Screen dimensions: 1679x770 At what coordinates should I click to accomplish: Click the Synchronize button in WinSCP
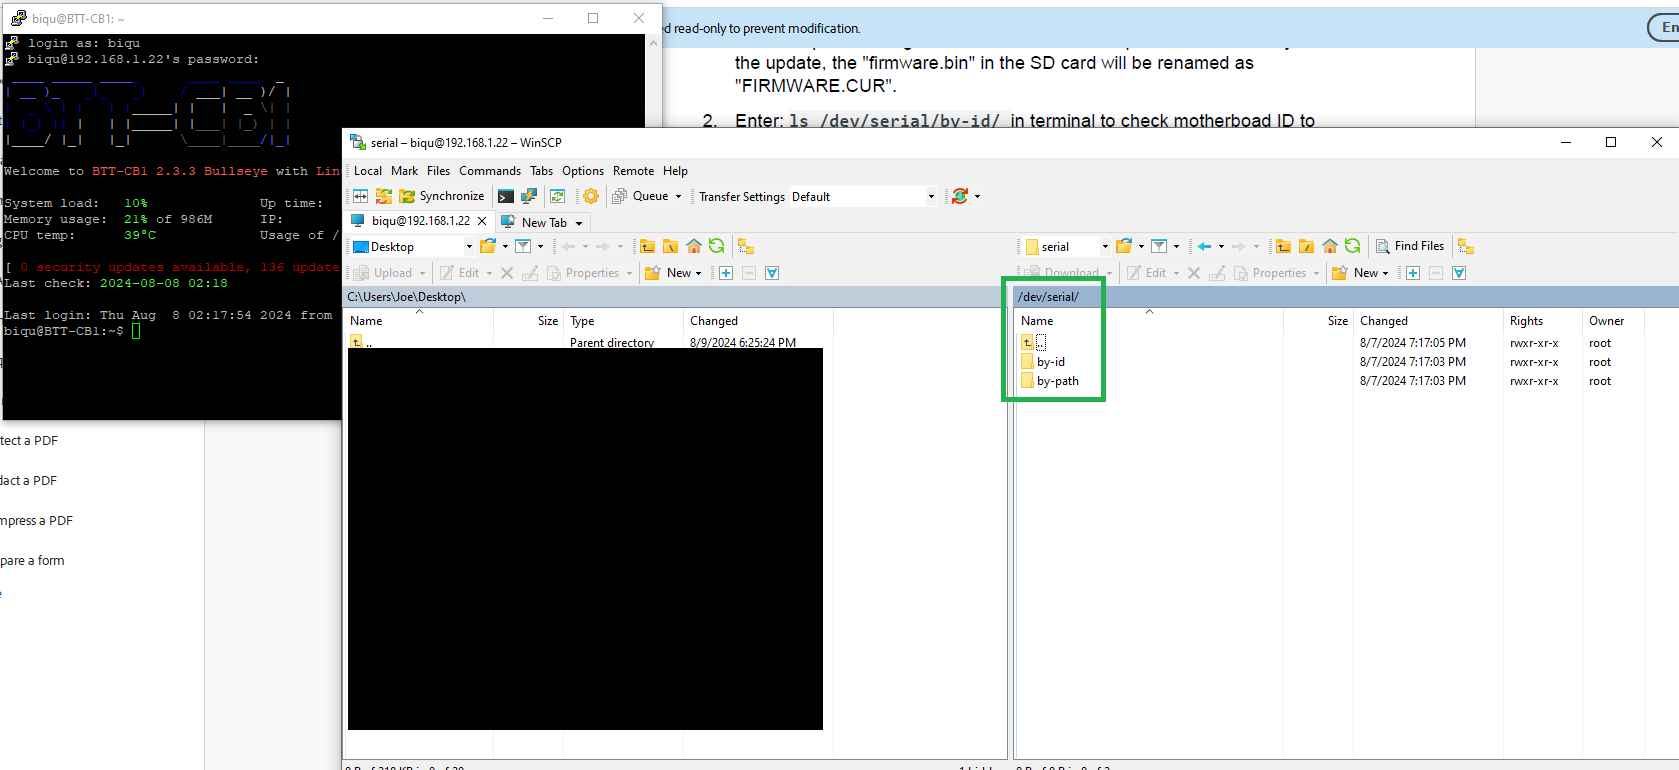click(442, 196)
